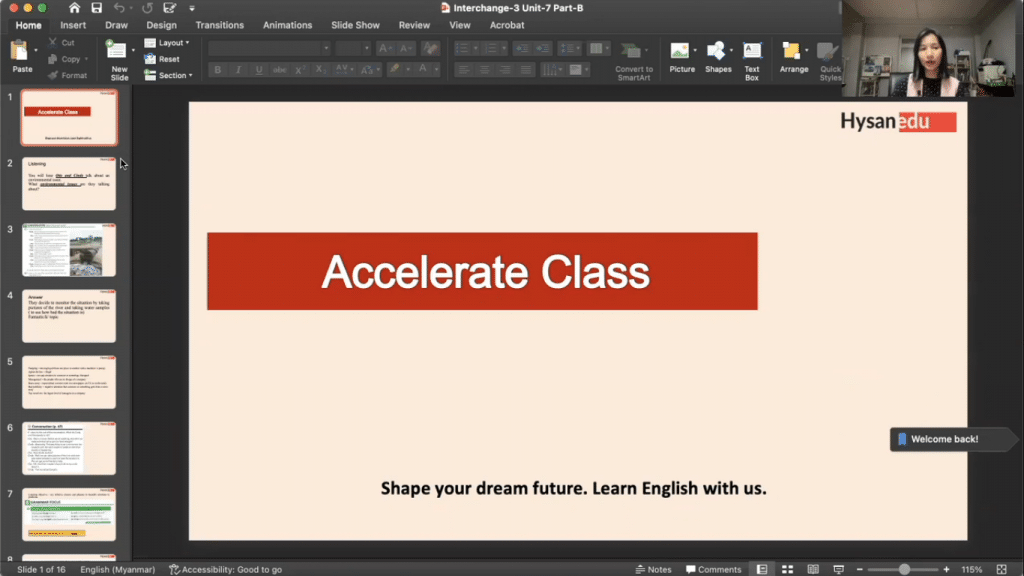Switch to Slide Sorter view

(788, 569)
